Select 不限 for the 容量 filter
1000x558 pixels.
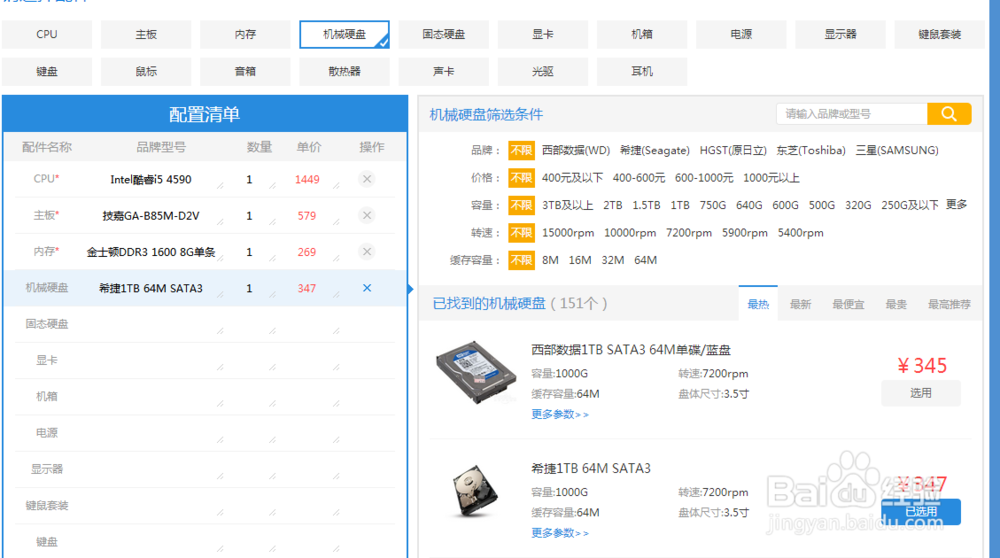coord(521,205)
